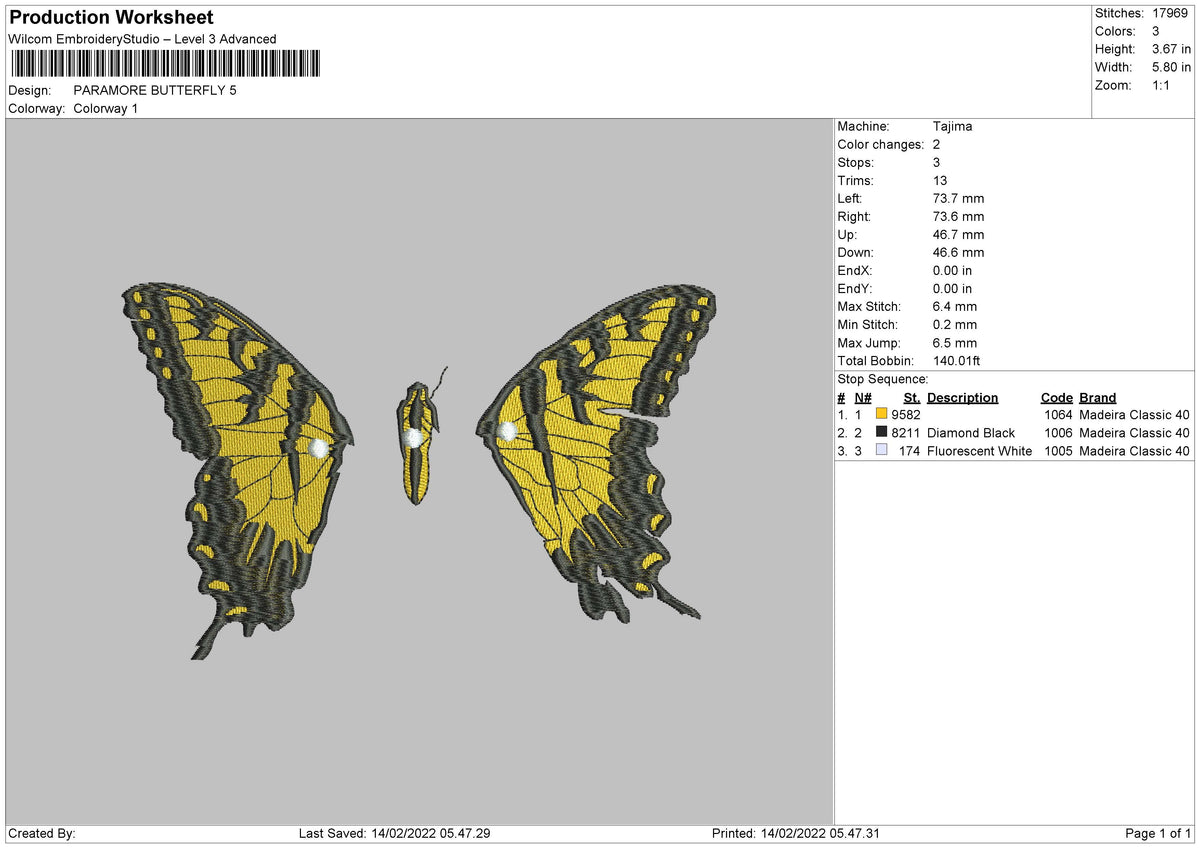Select thread row 3 Fluorescent White
This screenshot has width=1200, height=848.
950,451
